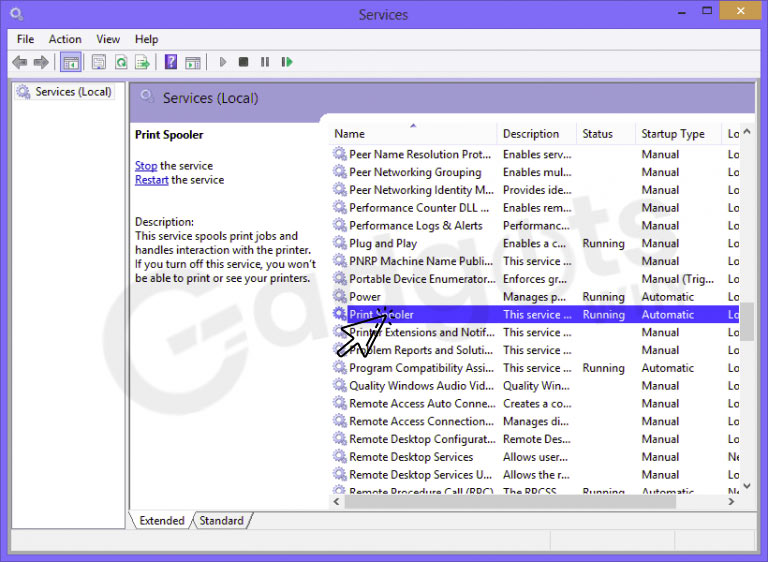Click the Stop Service square icon
This screenshot has height=562, width=768.
(243, 62)
